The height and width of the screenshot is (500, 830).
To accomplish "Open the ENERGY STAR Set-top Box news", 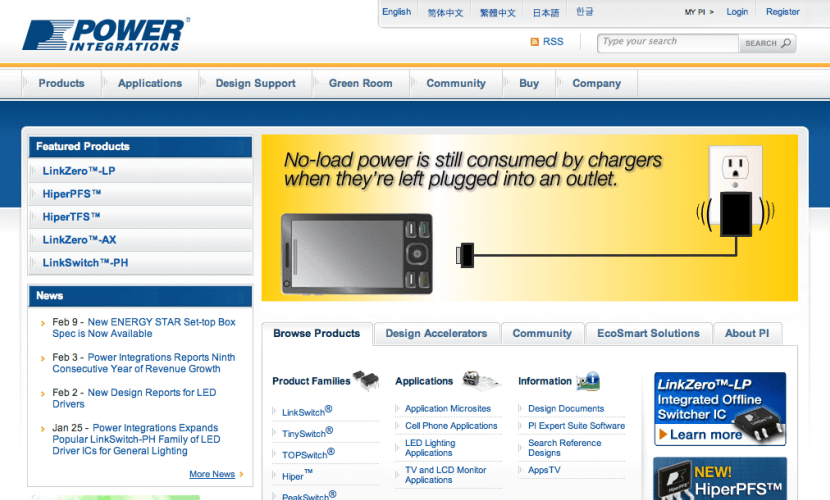I will (144, 328).
